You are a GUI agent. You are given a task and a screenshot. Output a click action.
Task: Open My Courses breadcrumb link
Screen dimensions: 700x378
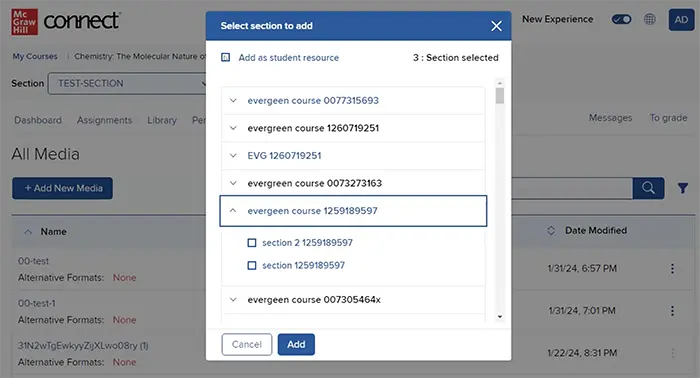[35, 56]
